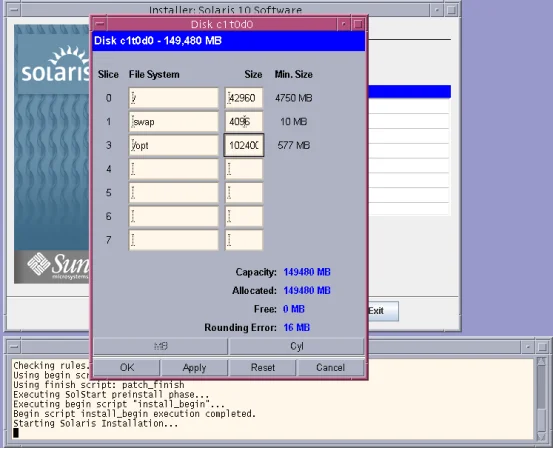This screenshot has height=449, width=553.
Task: Click the Capacity value 149480 MB
Action: click(x=307, y=272)
